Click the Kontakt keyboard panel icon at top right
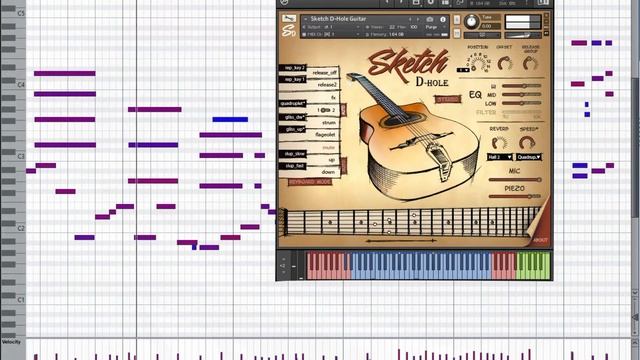Screen dimensions: 640x360 pos(543,3)
